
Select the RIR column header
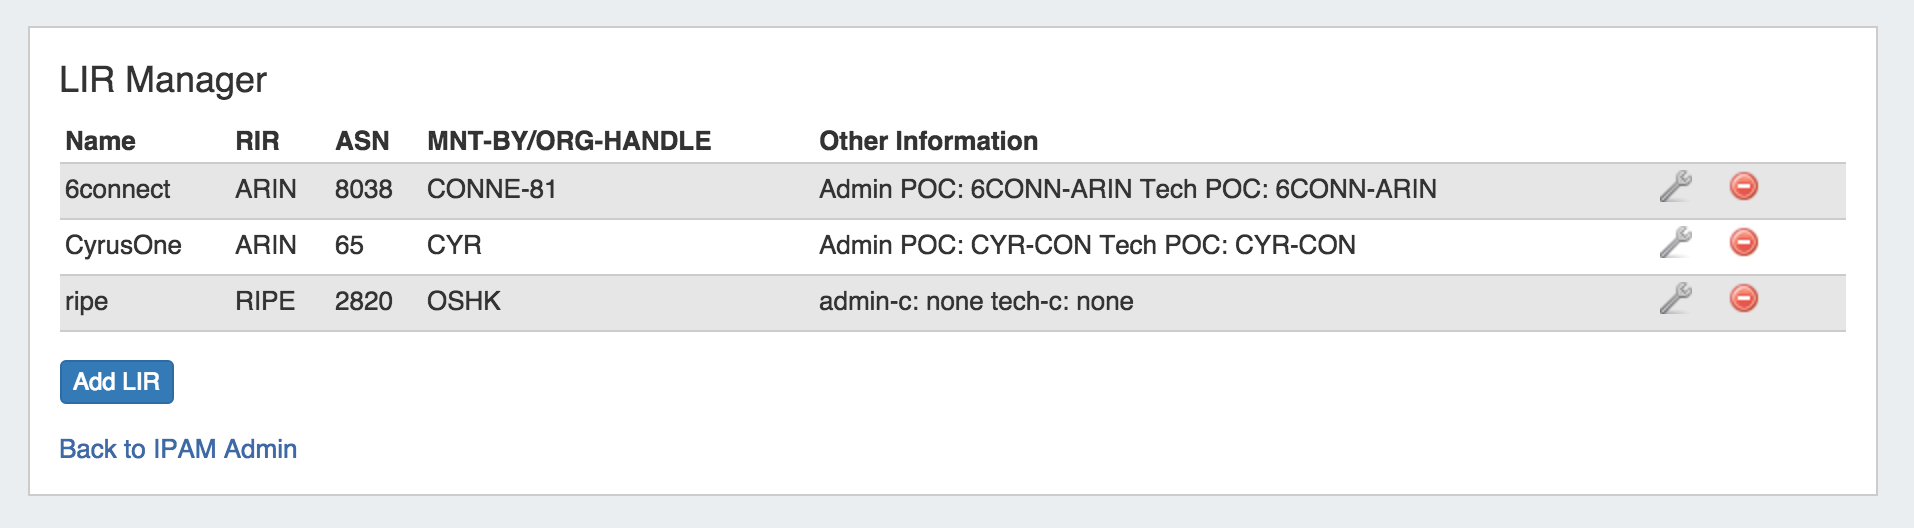[257, 141]
